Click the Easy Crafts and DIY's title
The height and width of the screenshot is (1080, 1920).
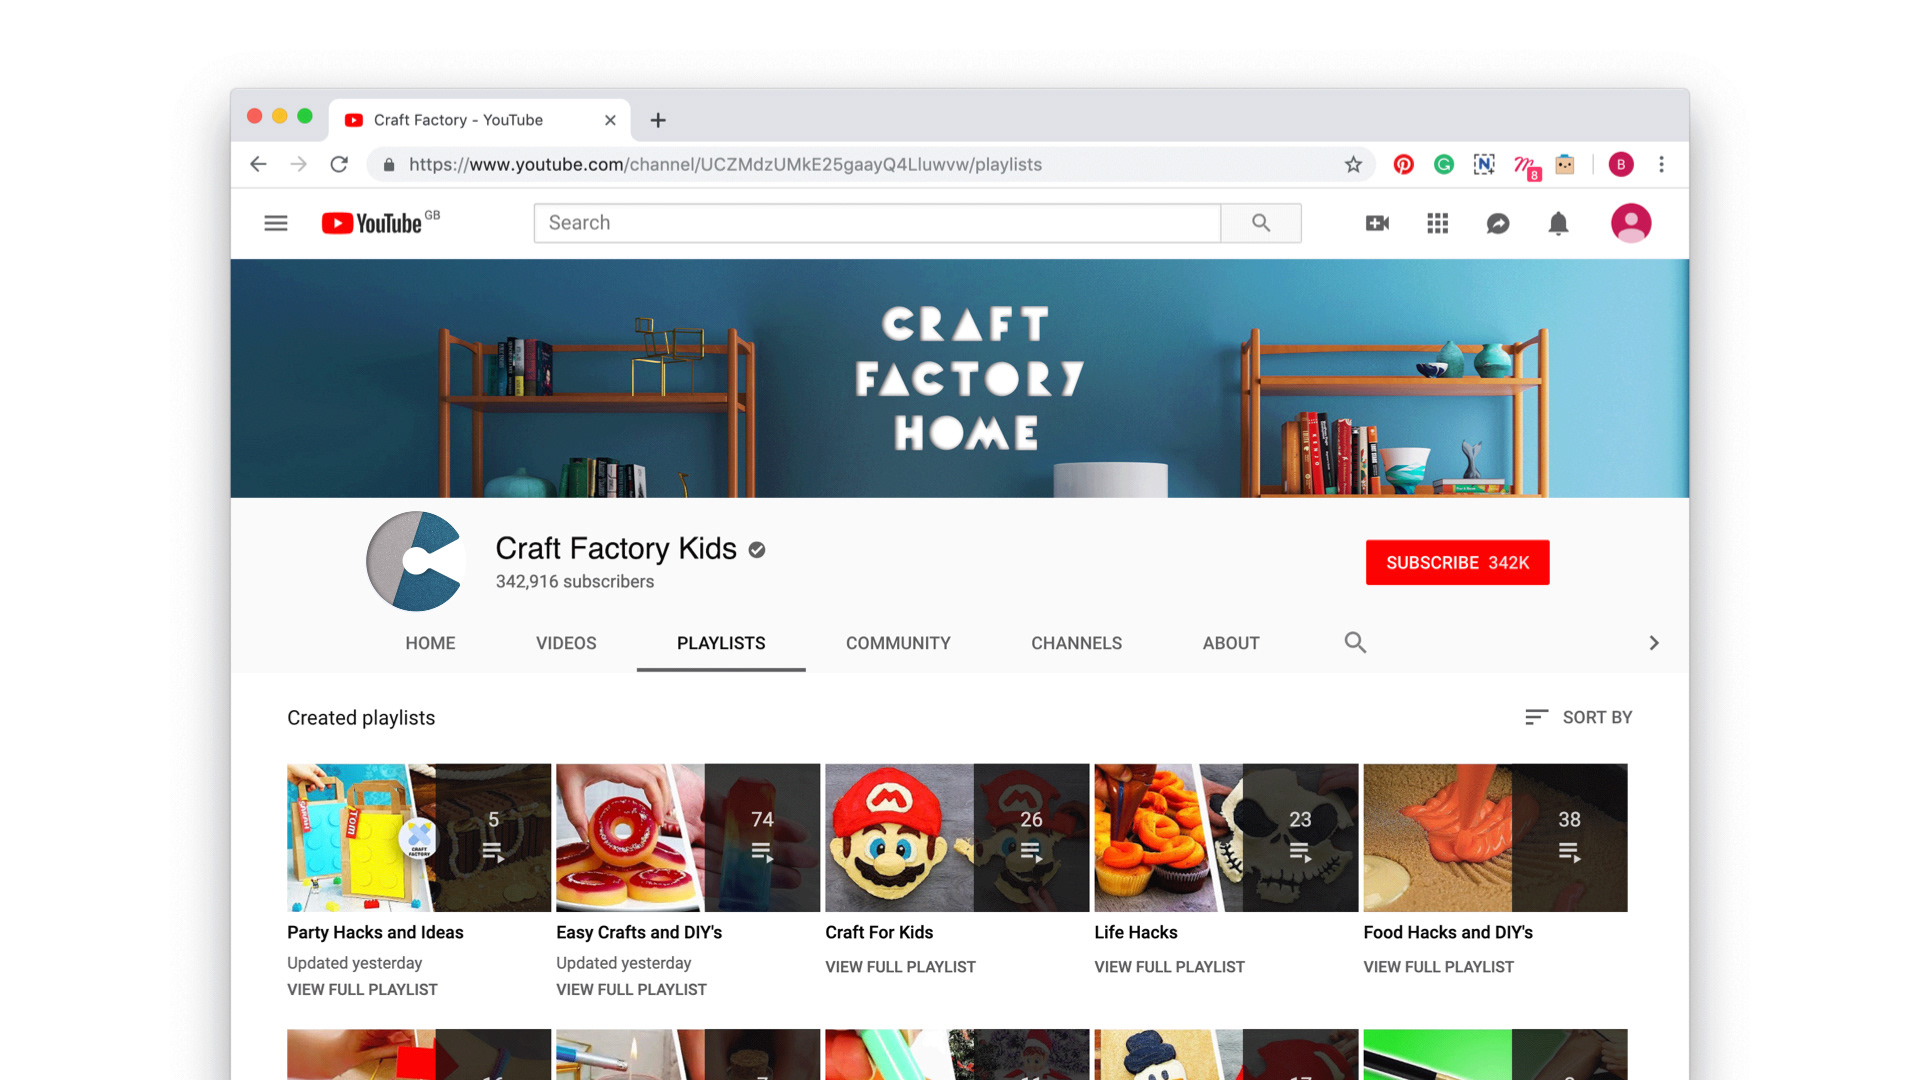[639, 932]
